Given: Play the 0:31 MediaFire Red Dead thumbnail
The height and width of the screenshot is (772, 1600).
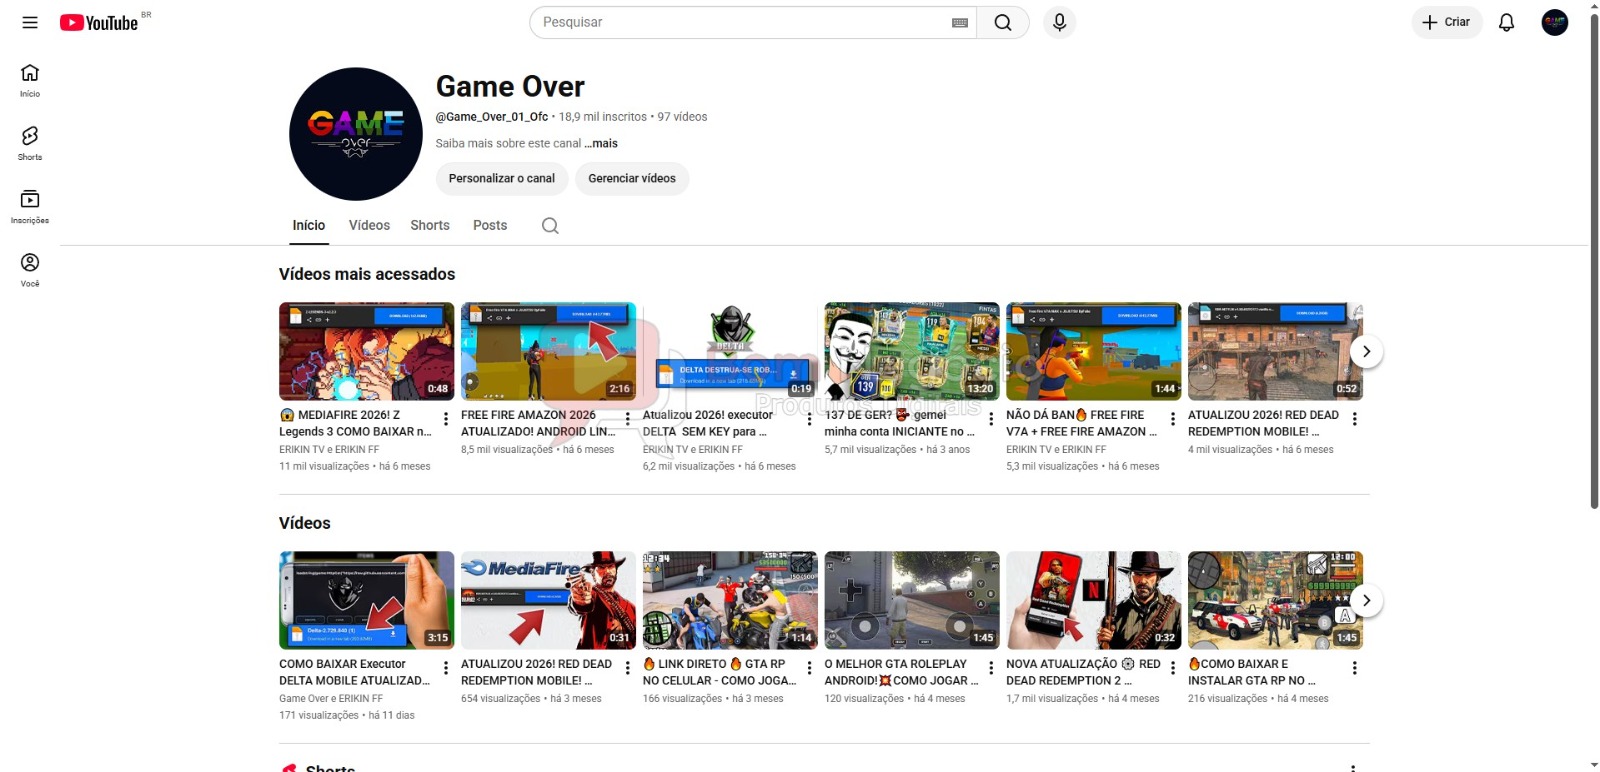Looking at the screenshot, I should point(548,600).
